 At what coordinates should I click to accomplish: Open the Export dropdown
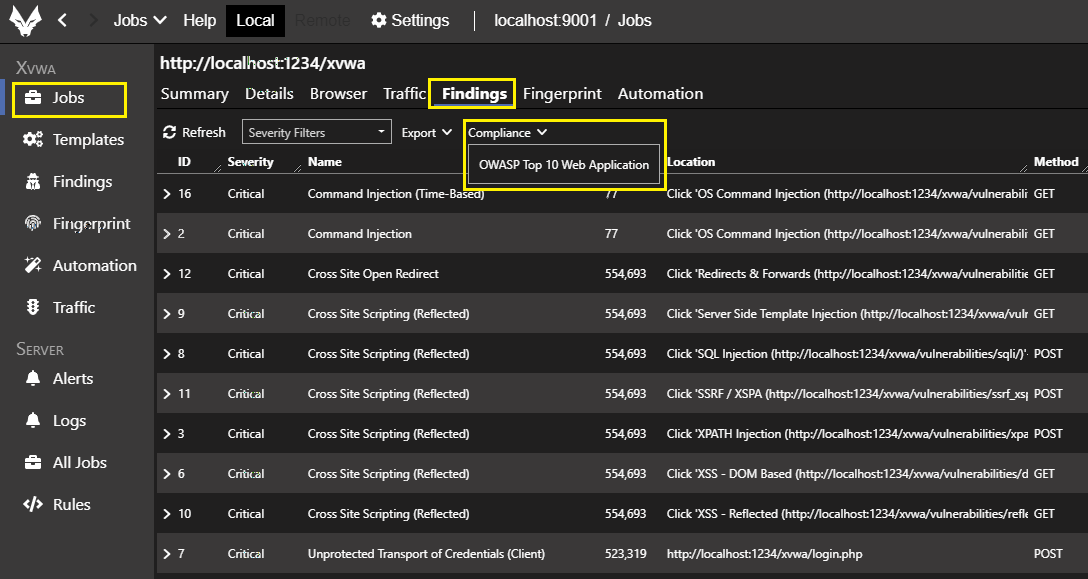pyautogui.click(x=427, y=133)
